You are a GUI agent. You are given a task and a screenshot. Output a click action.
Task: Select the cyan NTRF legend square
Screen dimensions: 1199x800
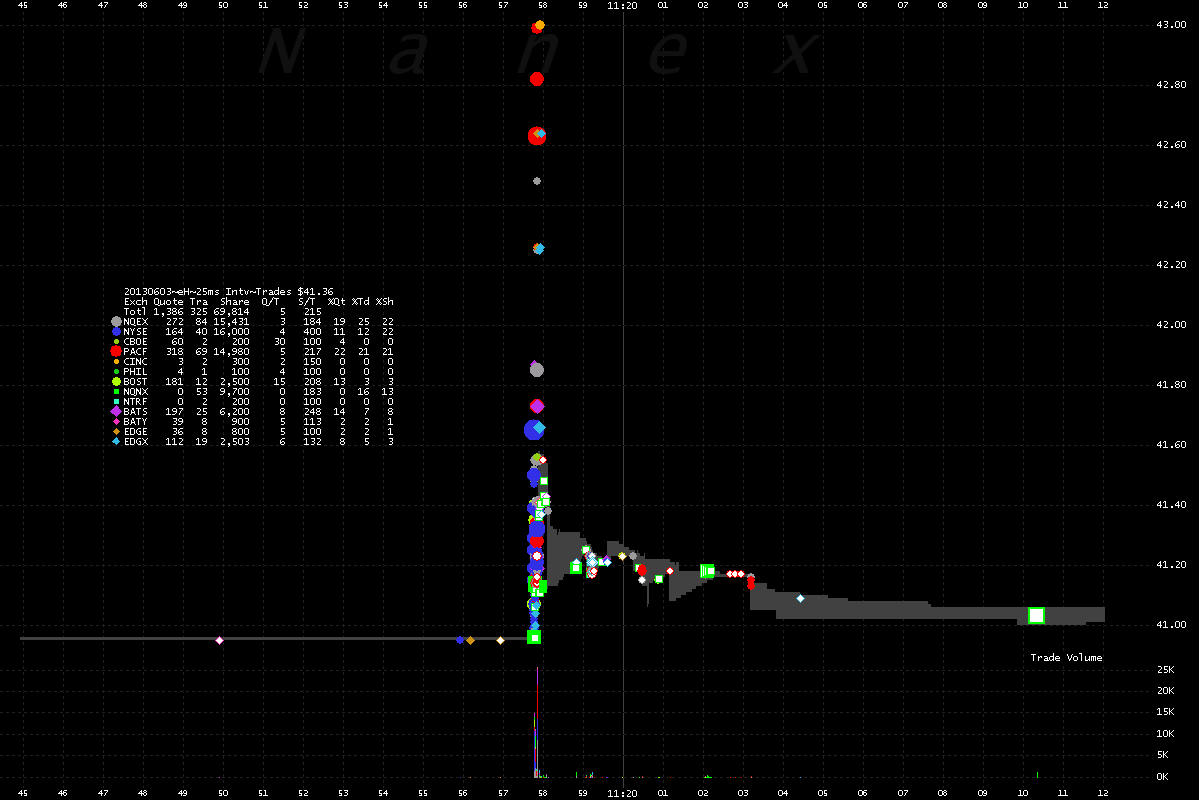pos(116,402)
